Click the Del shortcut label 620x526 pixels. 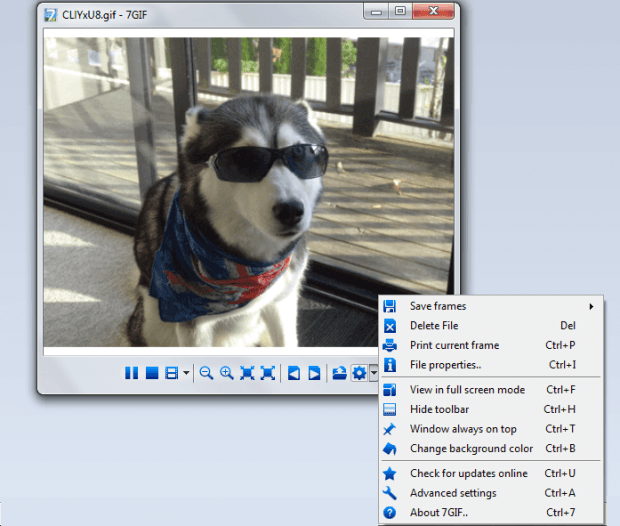click(568, 325)
